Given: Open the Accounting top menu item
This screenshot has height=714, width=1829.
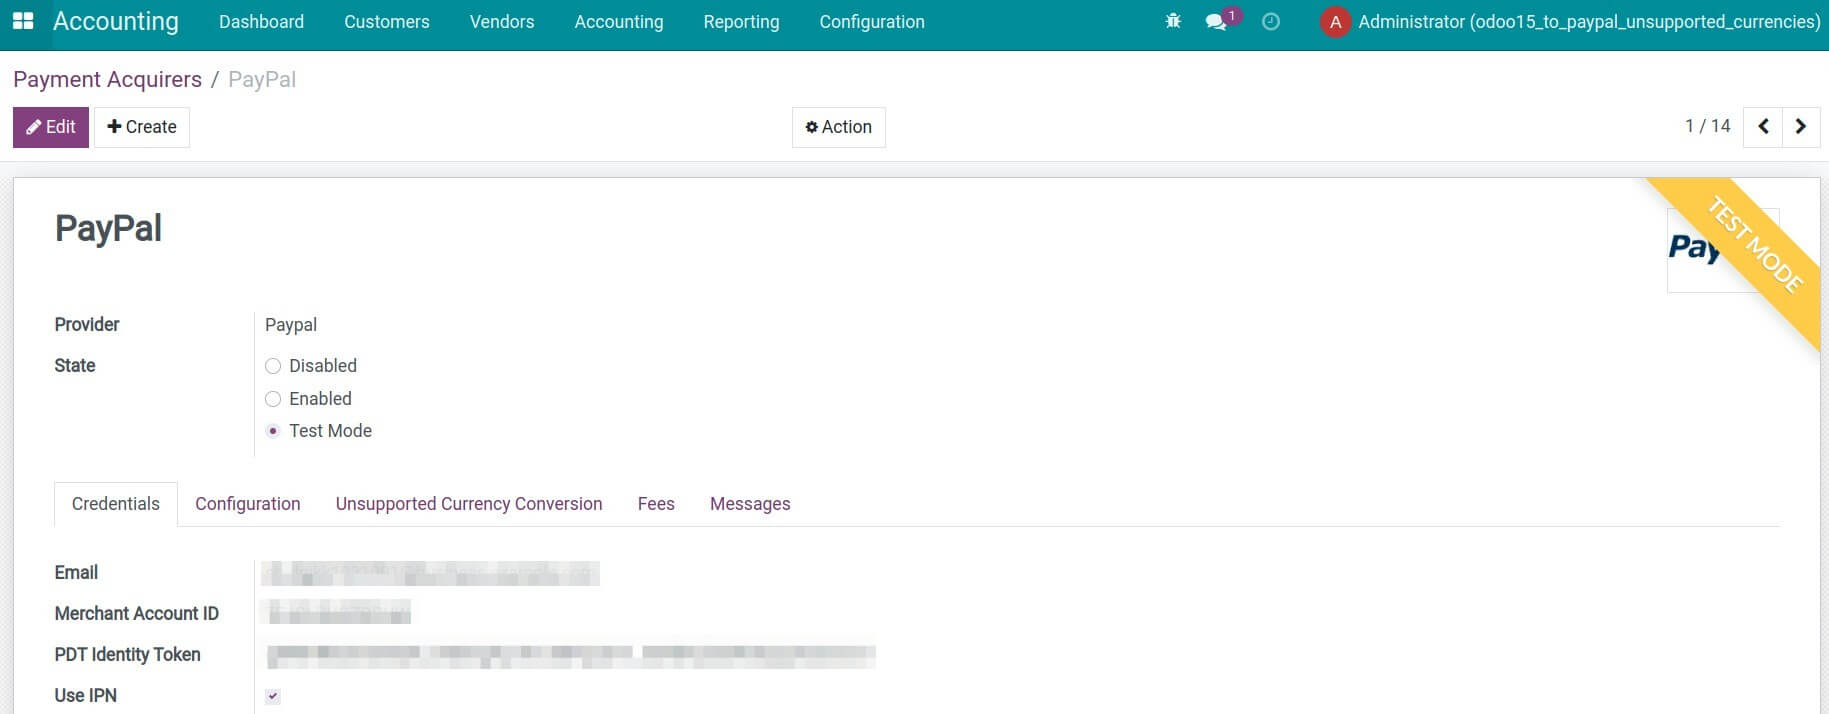Looking at the screenshot, I should (x=619, y=22).
